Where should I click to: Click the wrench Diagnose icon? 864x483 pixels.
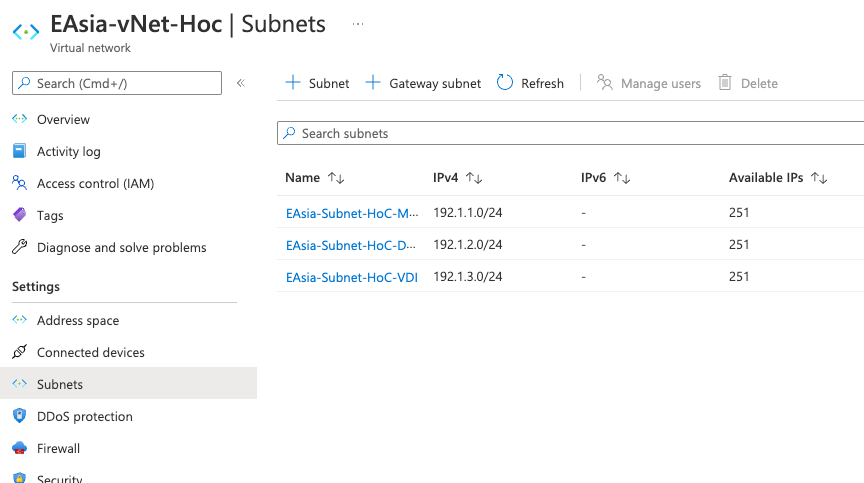(x=19, y=247)
